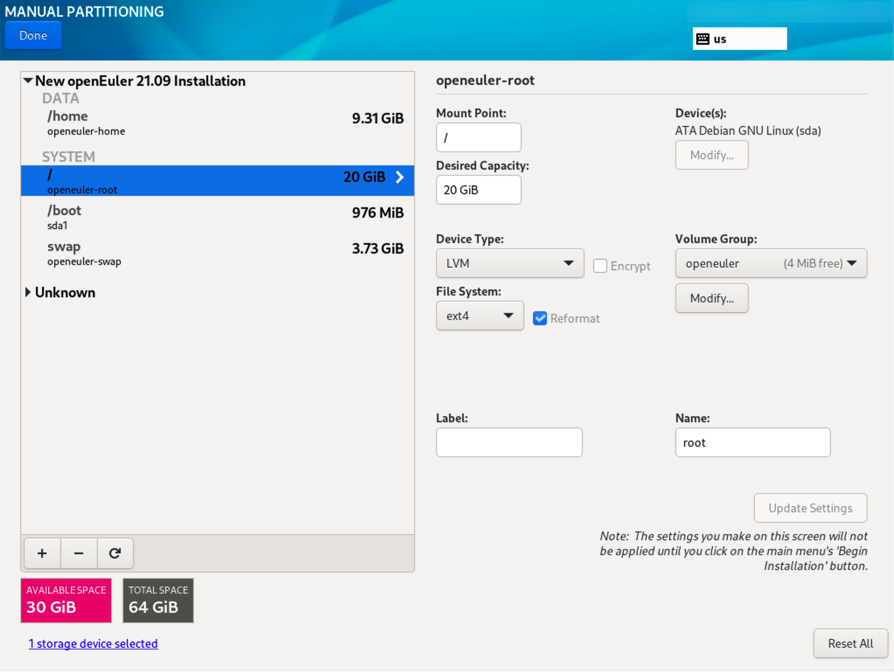
Task: Uncheck the Reformat checkbox
Action: [x=539, y=318]
